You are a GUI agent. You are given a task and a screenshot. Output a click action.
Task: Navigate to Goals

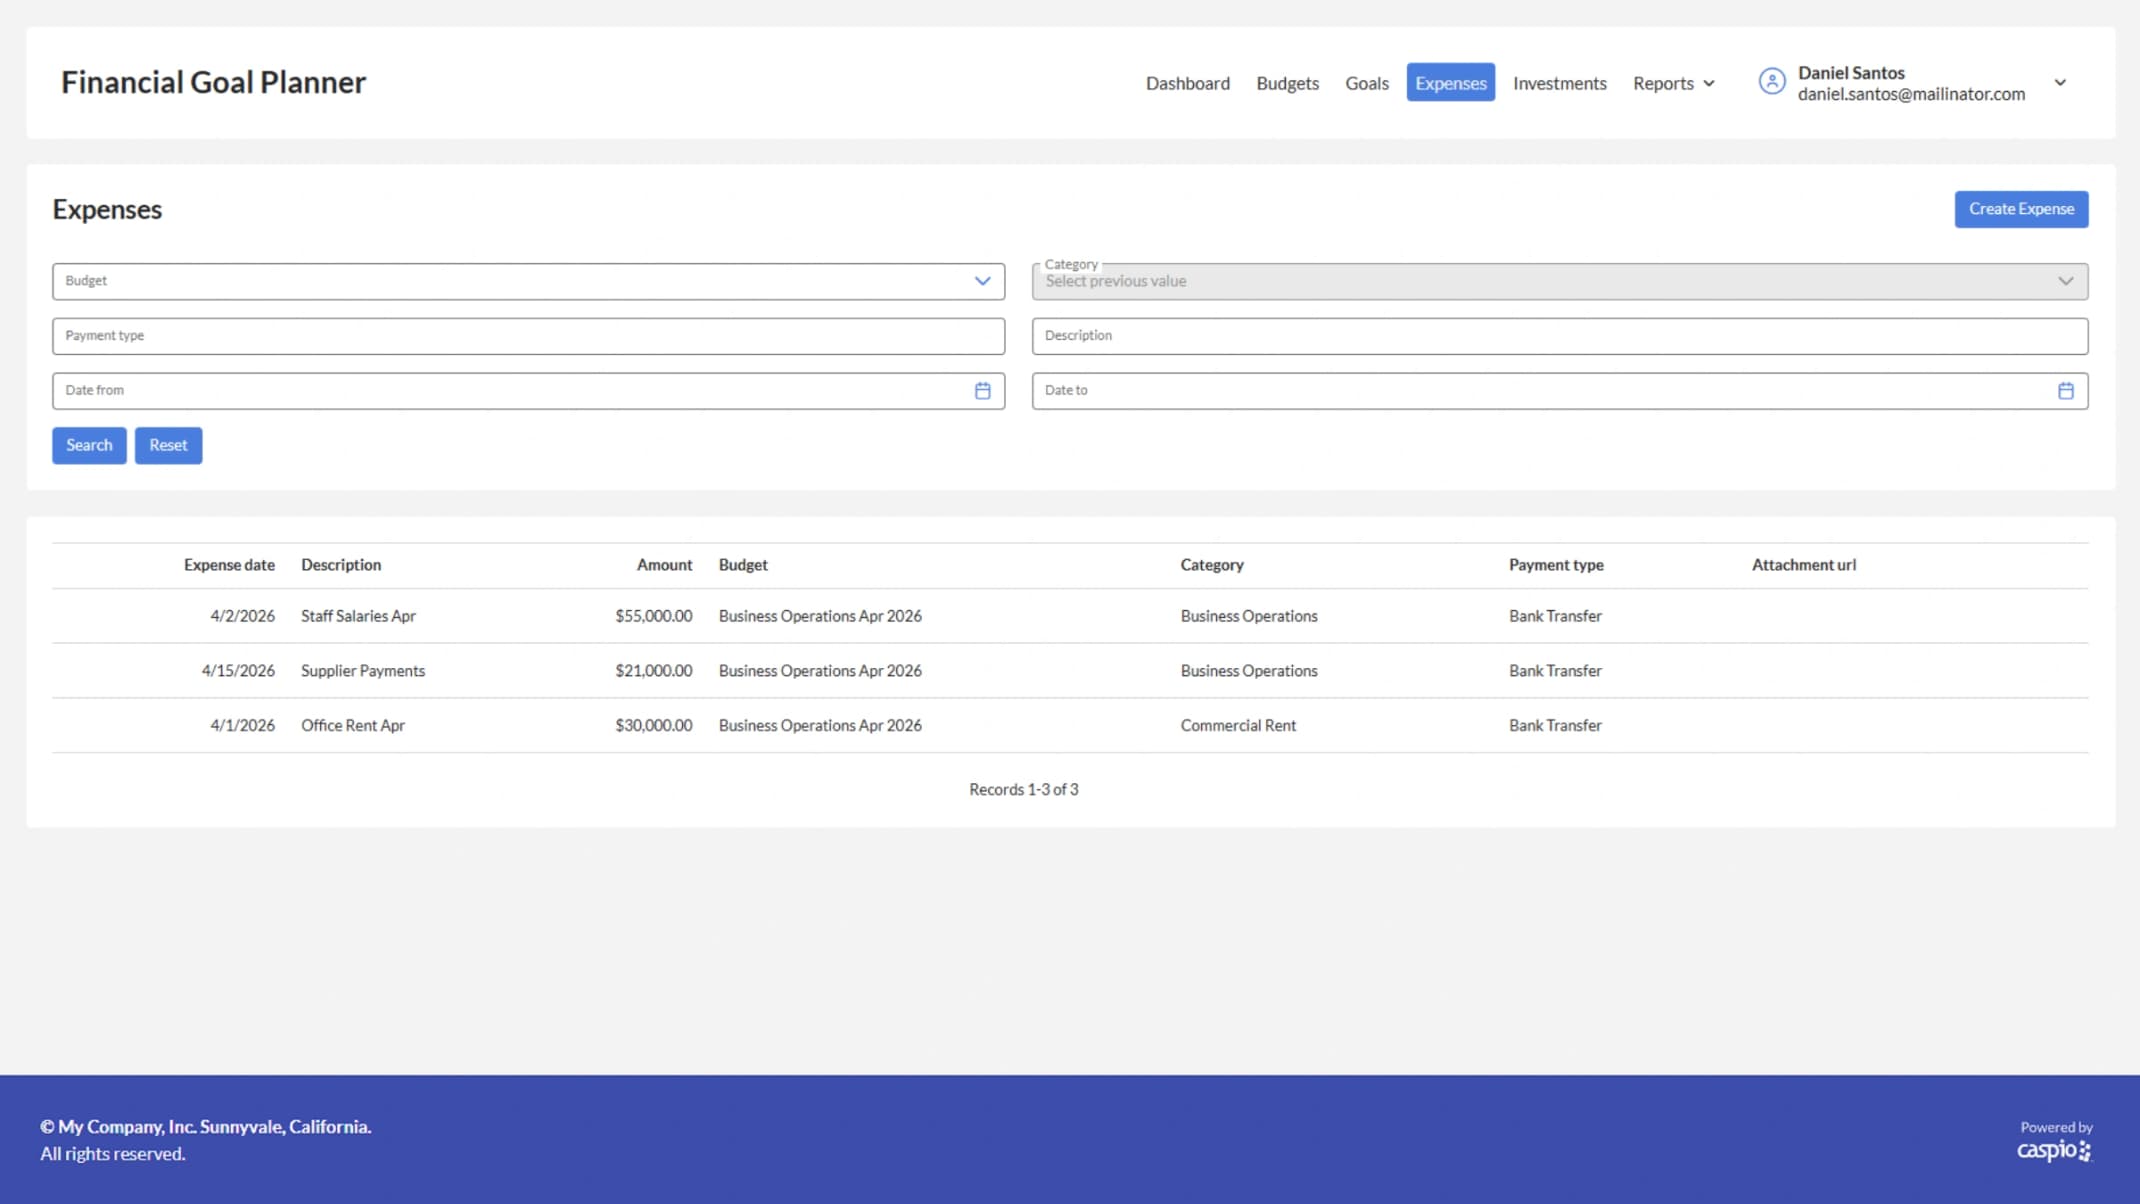[x=1366, y=83]
